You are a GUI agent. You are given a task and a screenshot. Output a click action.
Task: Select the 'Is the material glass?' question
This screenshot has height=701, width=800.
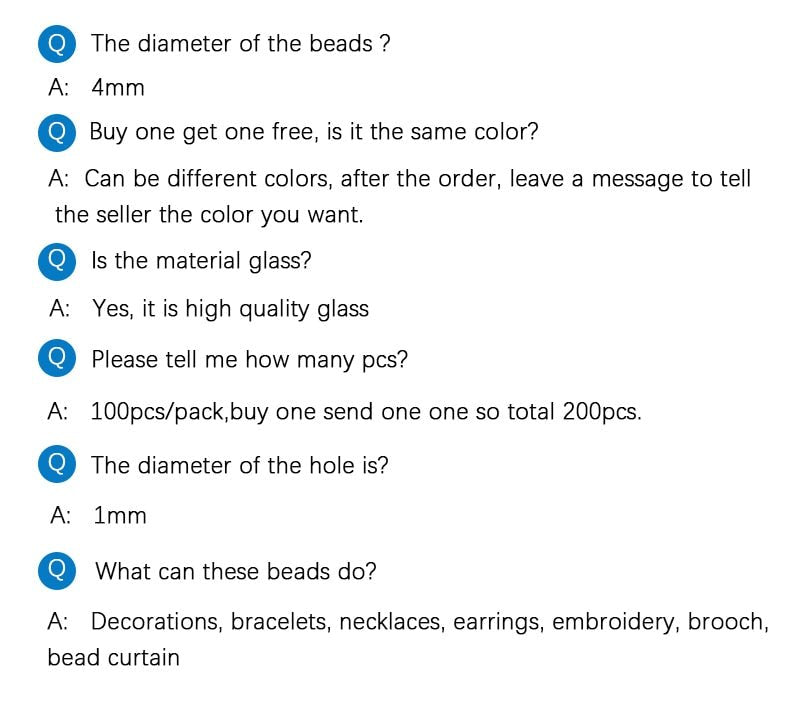point(201,261)
